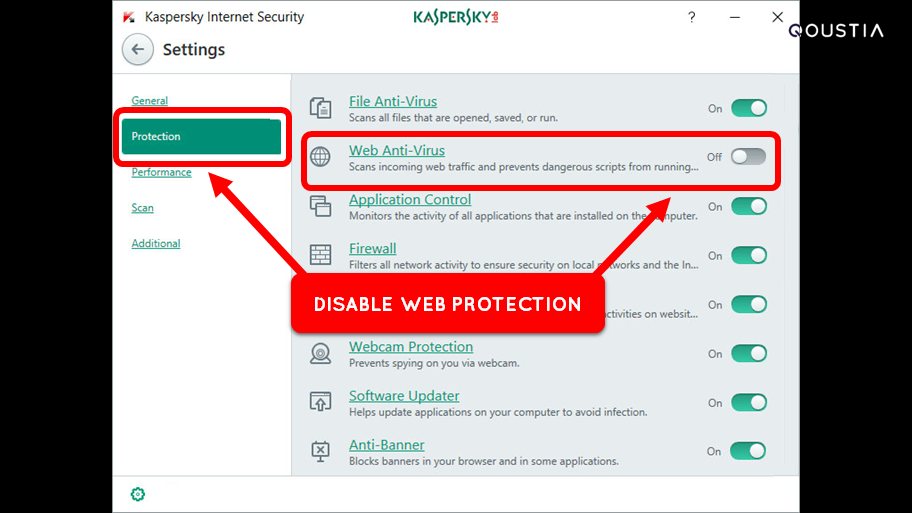The image size is (912, 513).
Task: Open the General settings section
Action: coord(149,101)
